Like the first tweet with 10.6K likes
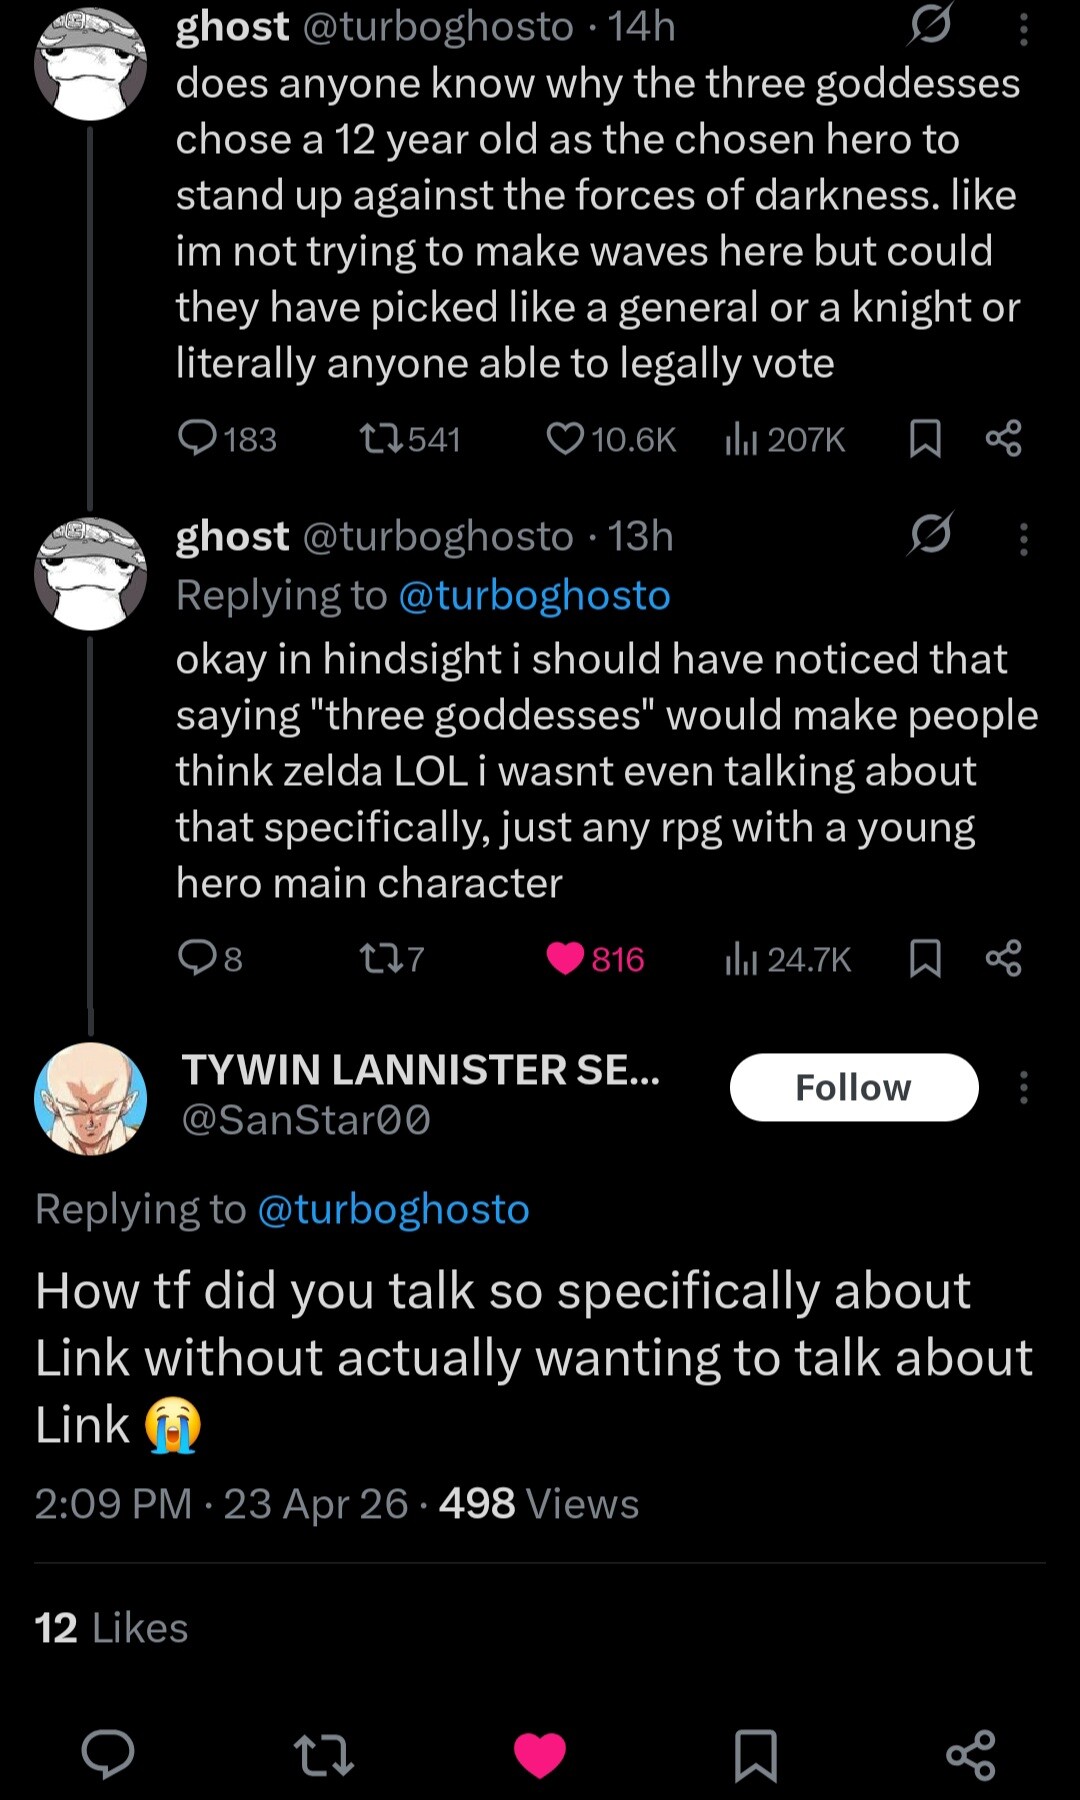Image resolution: width=1080 pixels, height=1800 pixels. click(x=565, y=438)
